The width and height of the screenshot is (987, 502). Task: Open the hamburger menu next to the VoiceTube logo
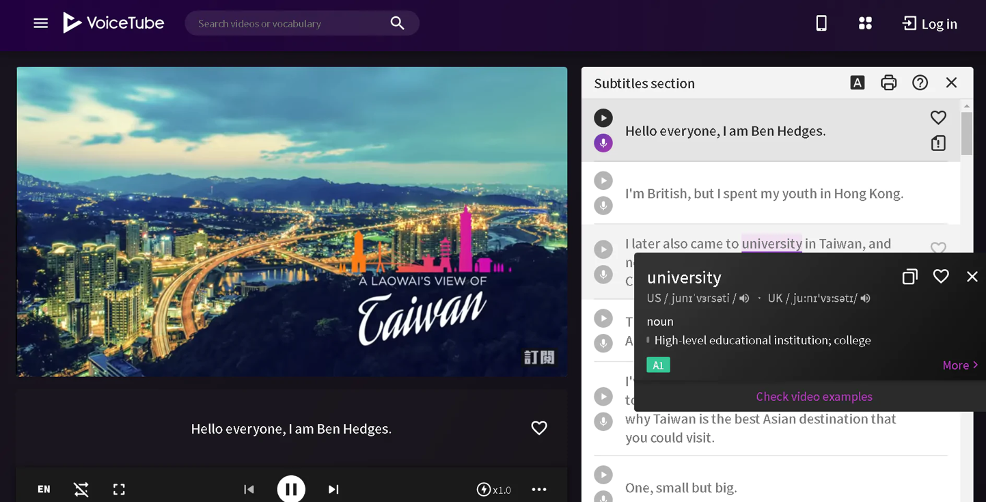(x=41, y=23)
